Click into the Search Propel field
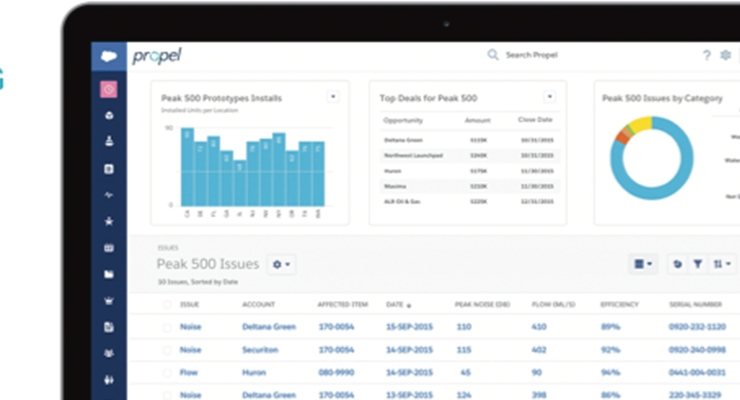This screenshot has width=740, height=400. click(531, 55)
